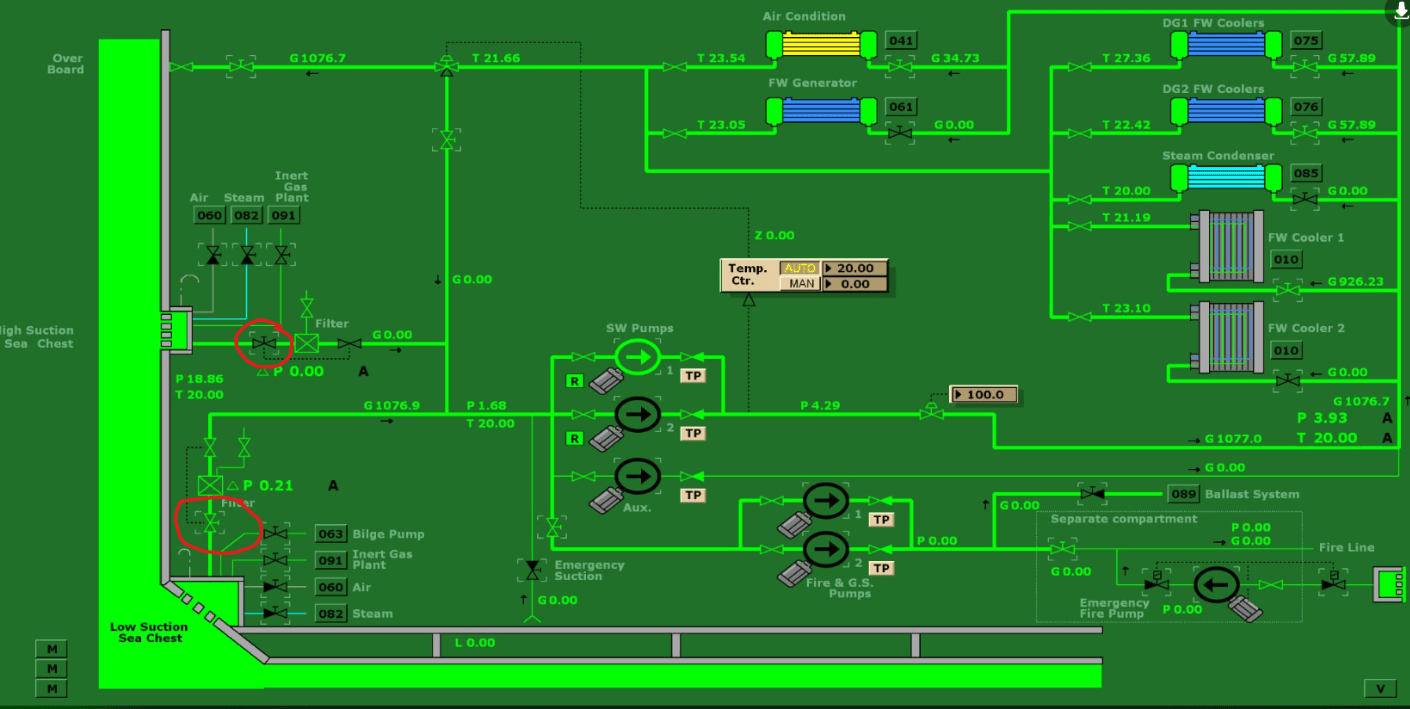Open diagram link 075 for DG1 FW Coolers

(x=1305, y=41)
